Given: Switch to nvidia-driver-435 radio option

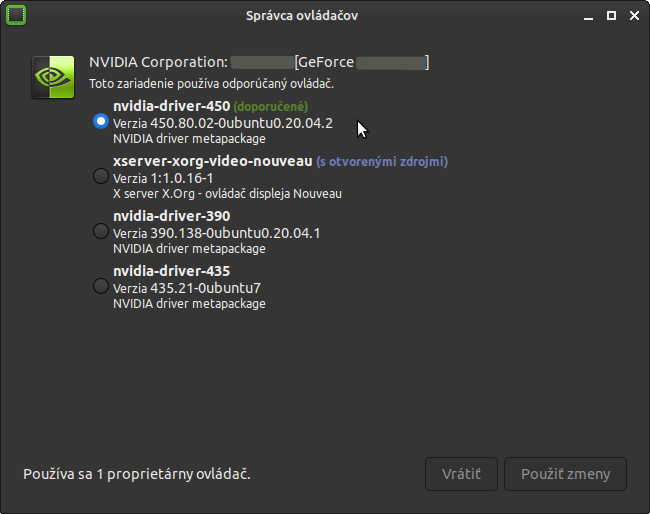Looking at the screenshot, I should (100, 286).
